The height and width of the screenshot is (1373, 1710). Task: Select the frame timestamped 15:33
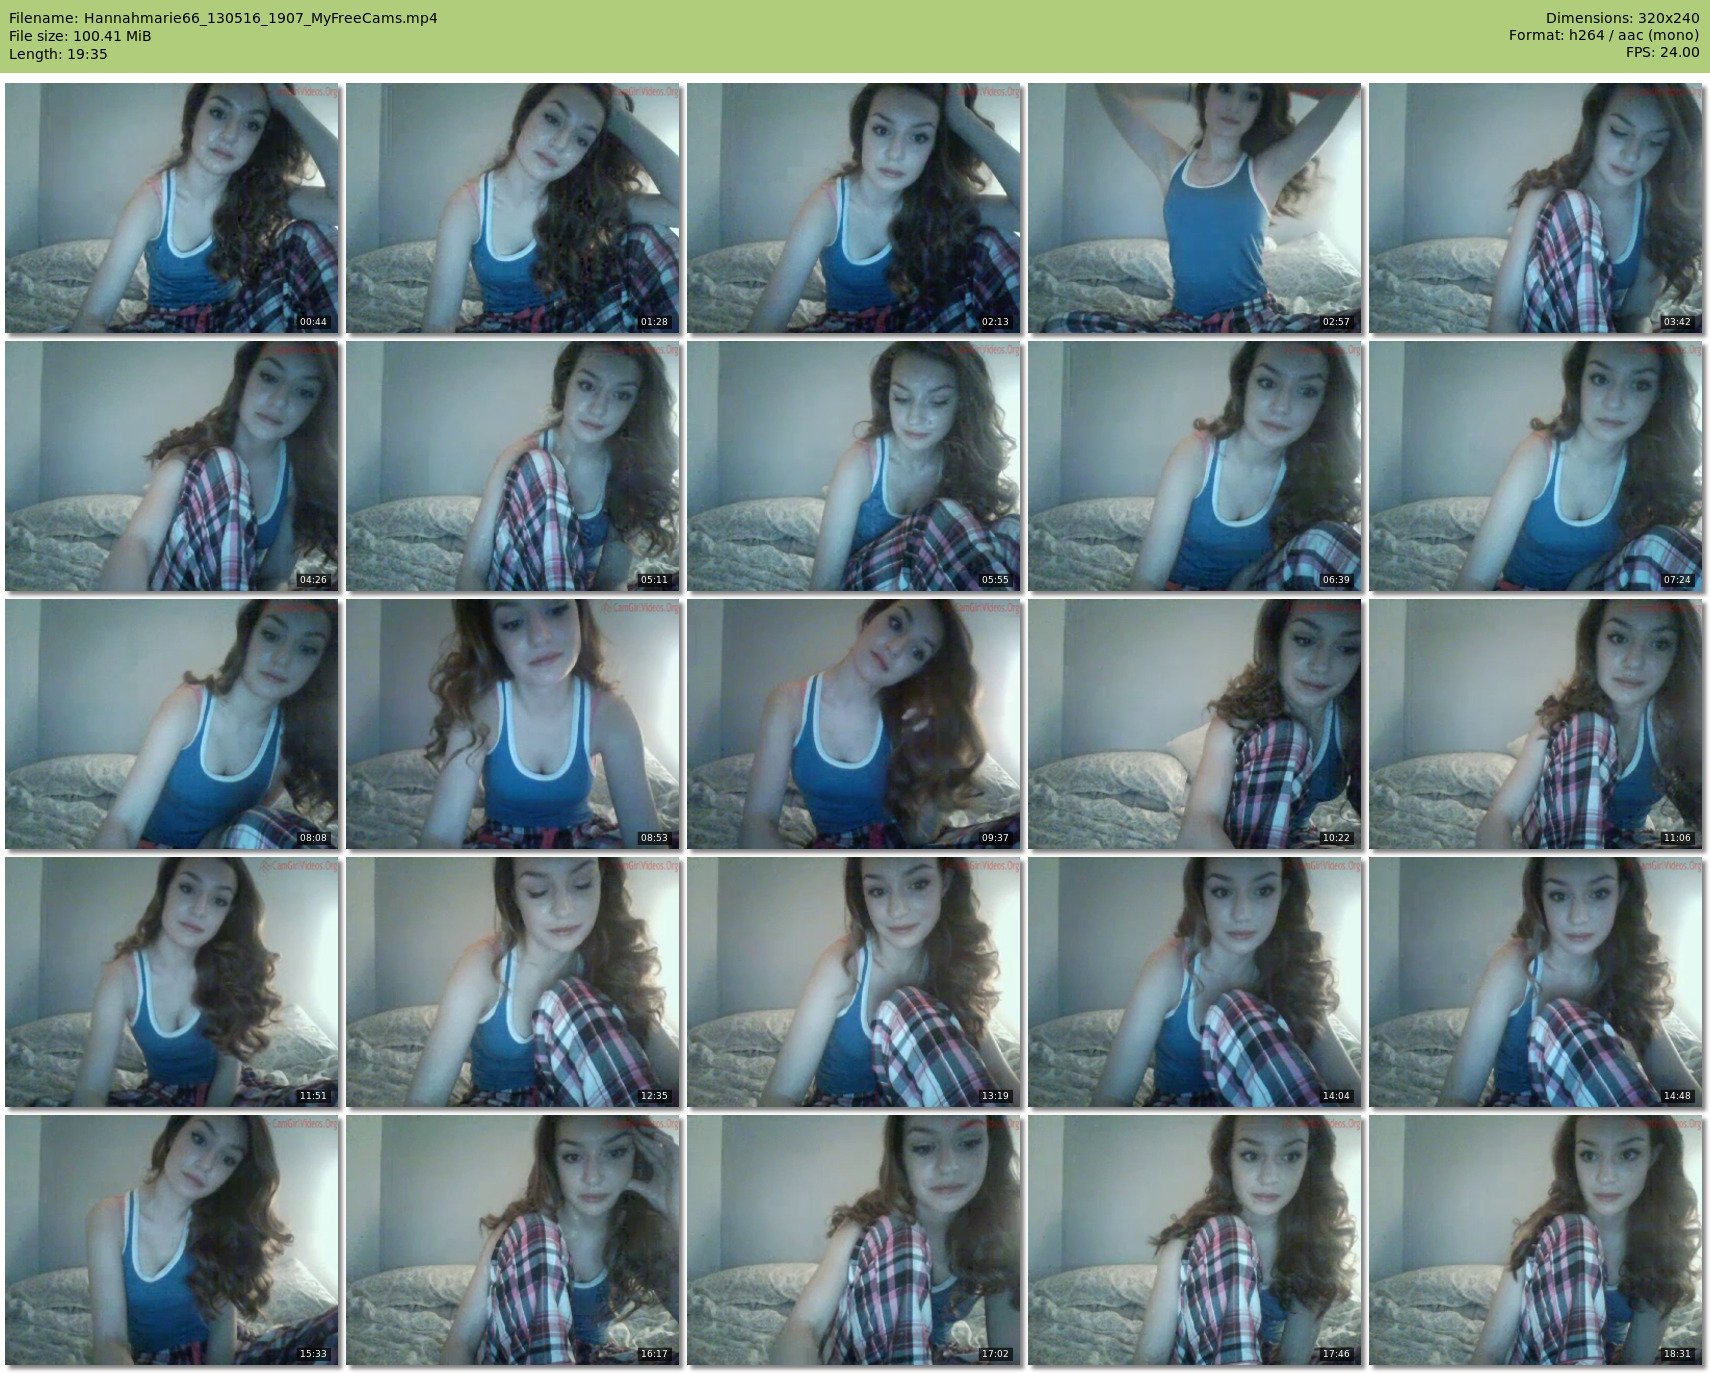pyautogui.click(x=172, y=1240)
